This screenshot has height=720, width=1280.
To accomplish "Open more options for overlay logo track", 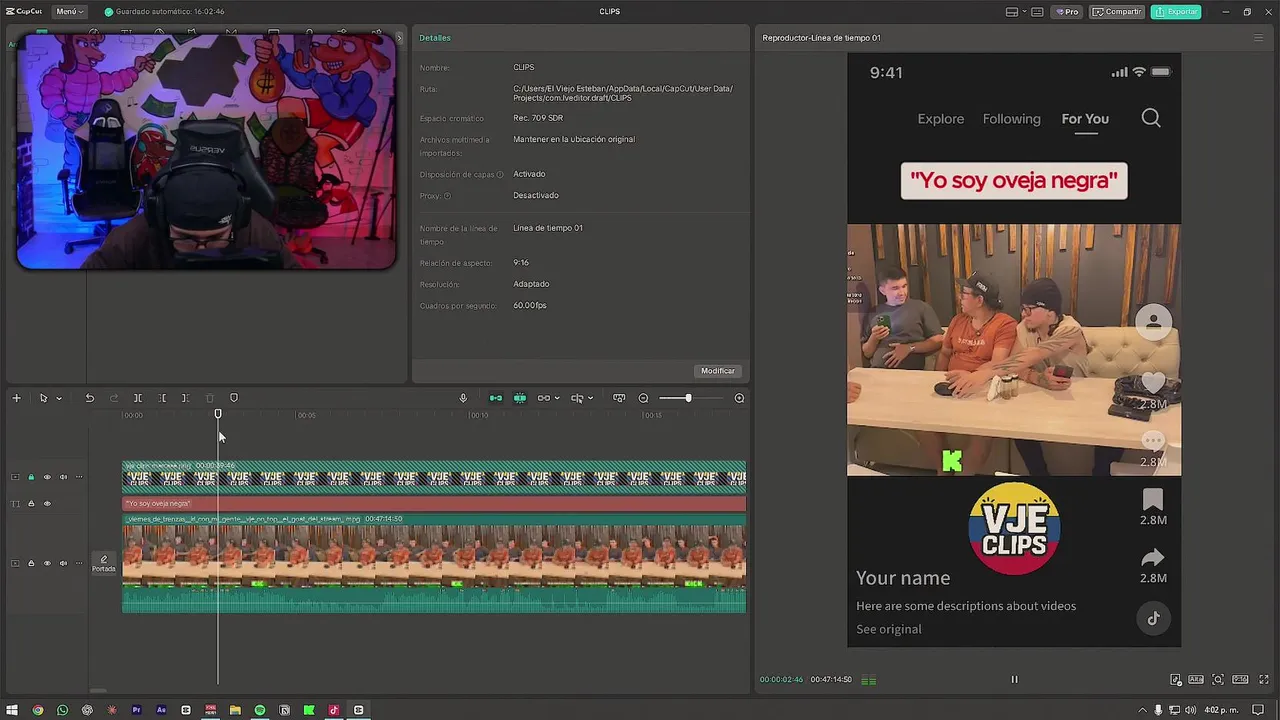I will tap(79, 477).
